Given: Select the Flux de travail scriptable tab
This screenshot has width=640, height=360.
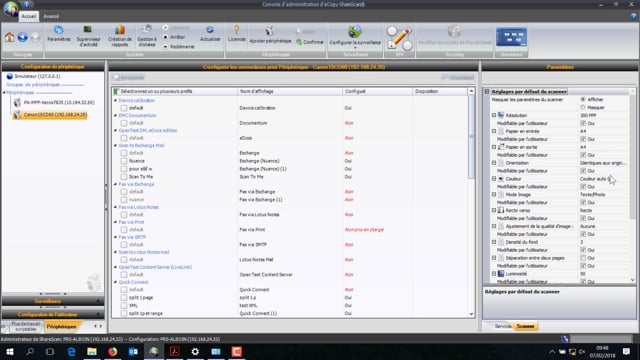Looking at the screenshot, I should coord(25,327).
